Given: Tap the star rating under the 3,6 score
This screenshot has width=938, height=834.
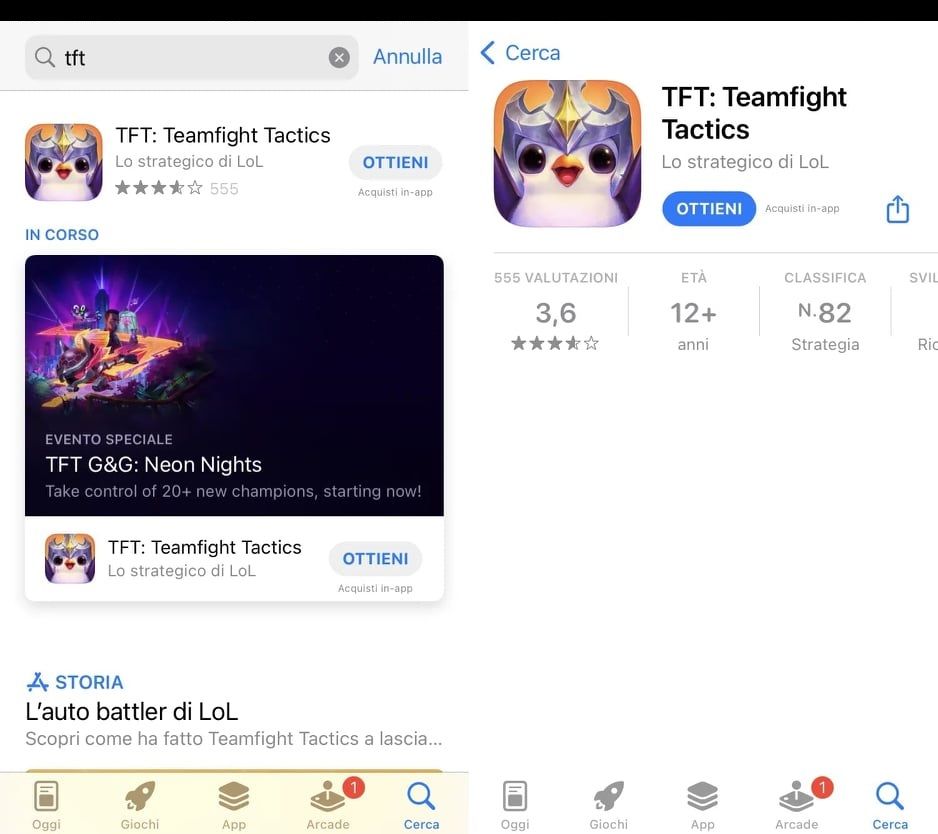Looking at the screenshot, I should tap(555, 343).
